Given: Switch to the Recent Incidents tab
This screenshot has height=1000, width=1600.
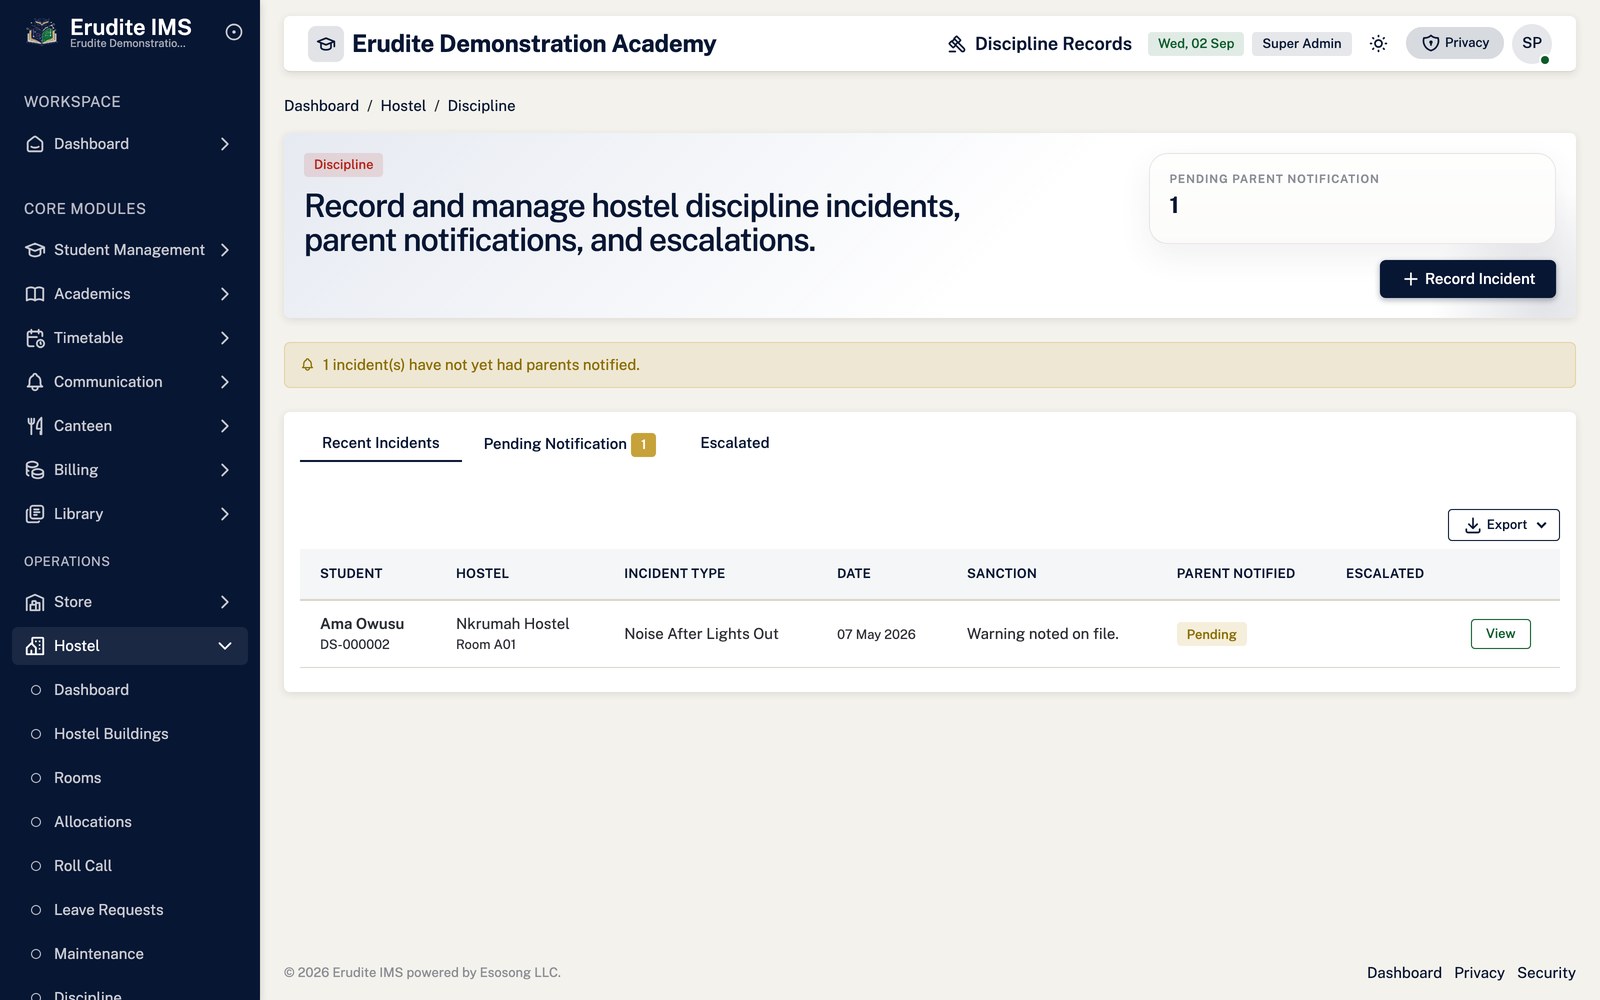Looking at the screenshot, I should (381, 443).
